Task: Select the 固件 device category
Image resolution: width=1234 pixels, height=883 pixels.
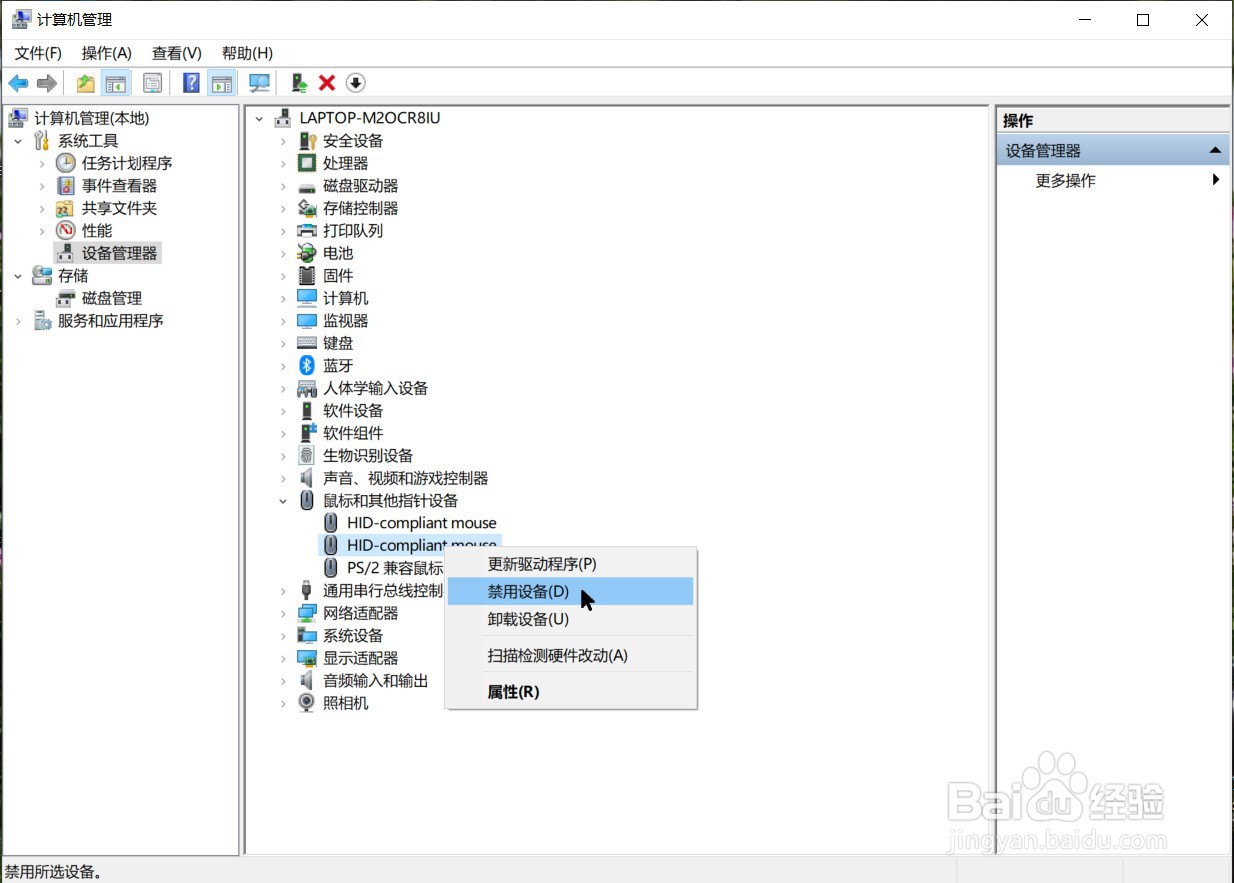Action: (338, 276)
